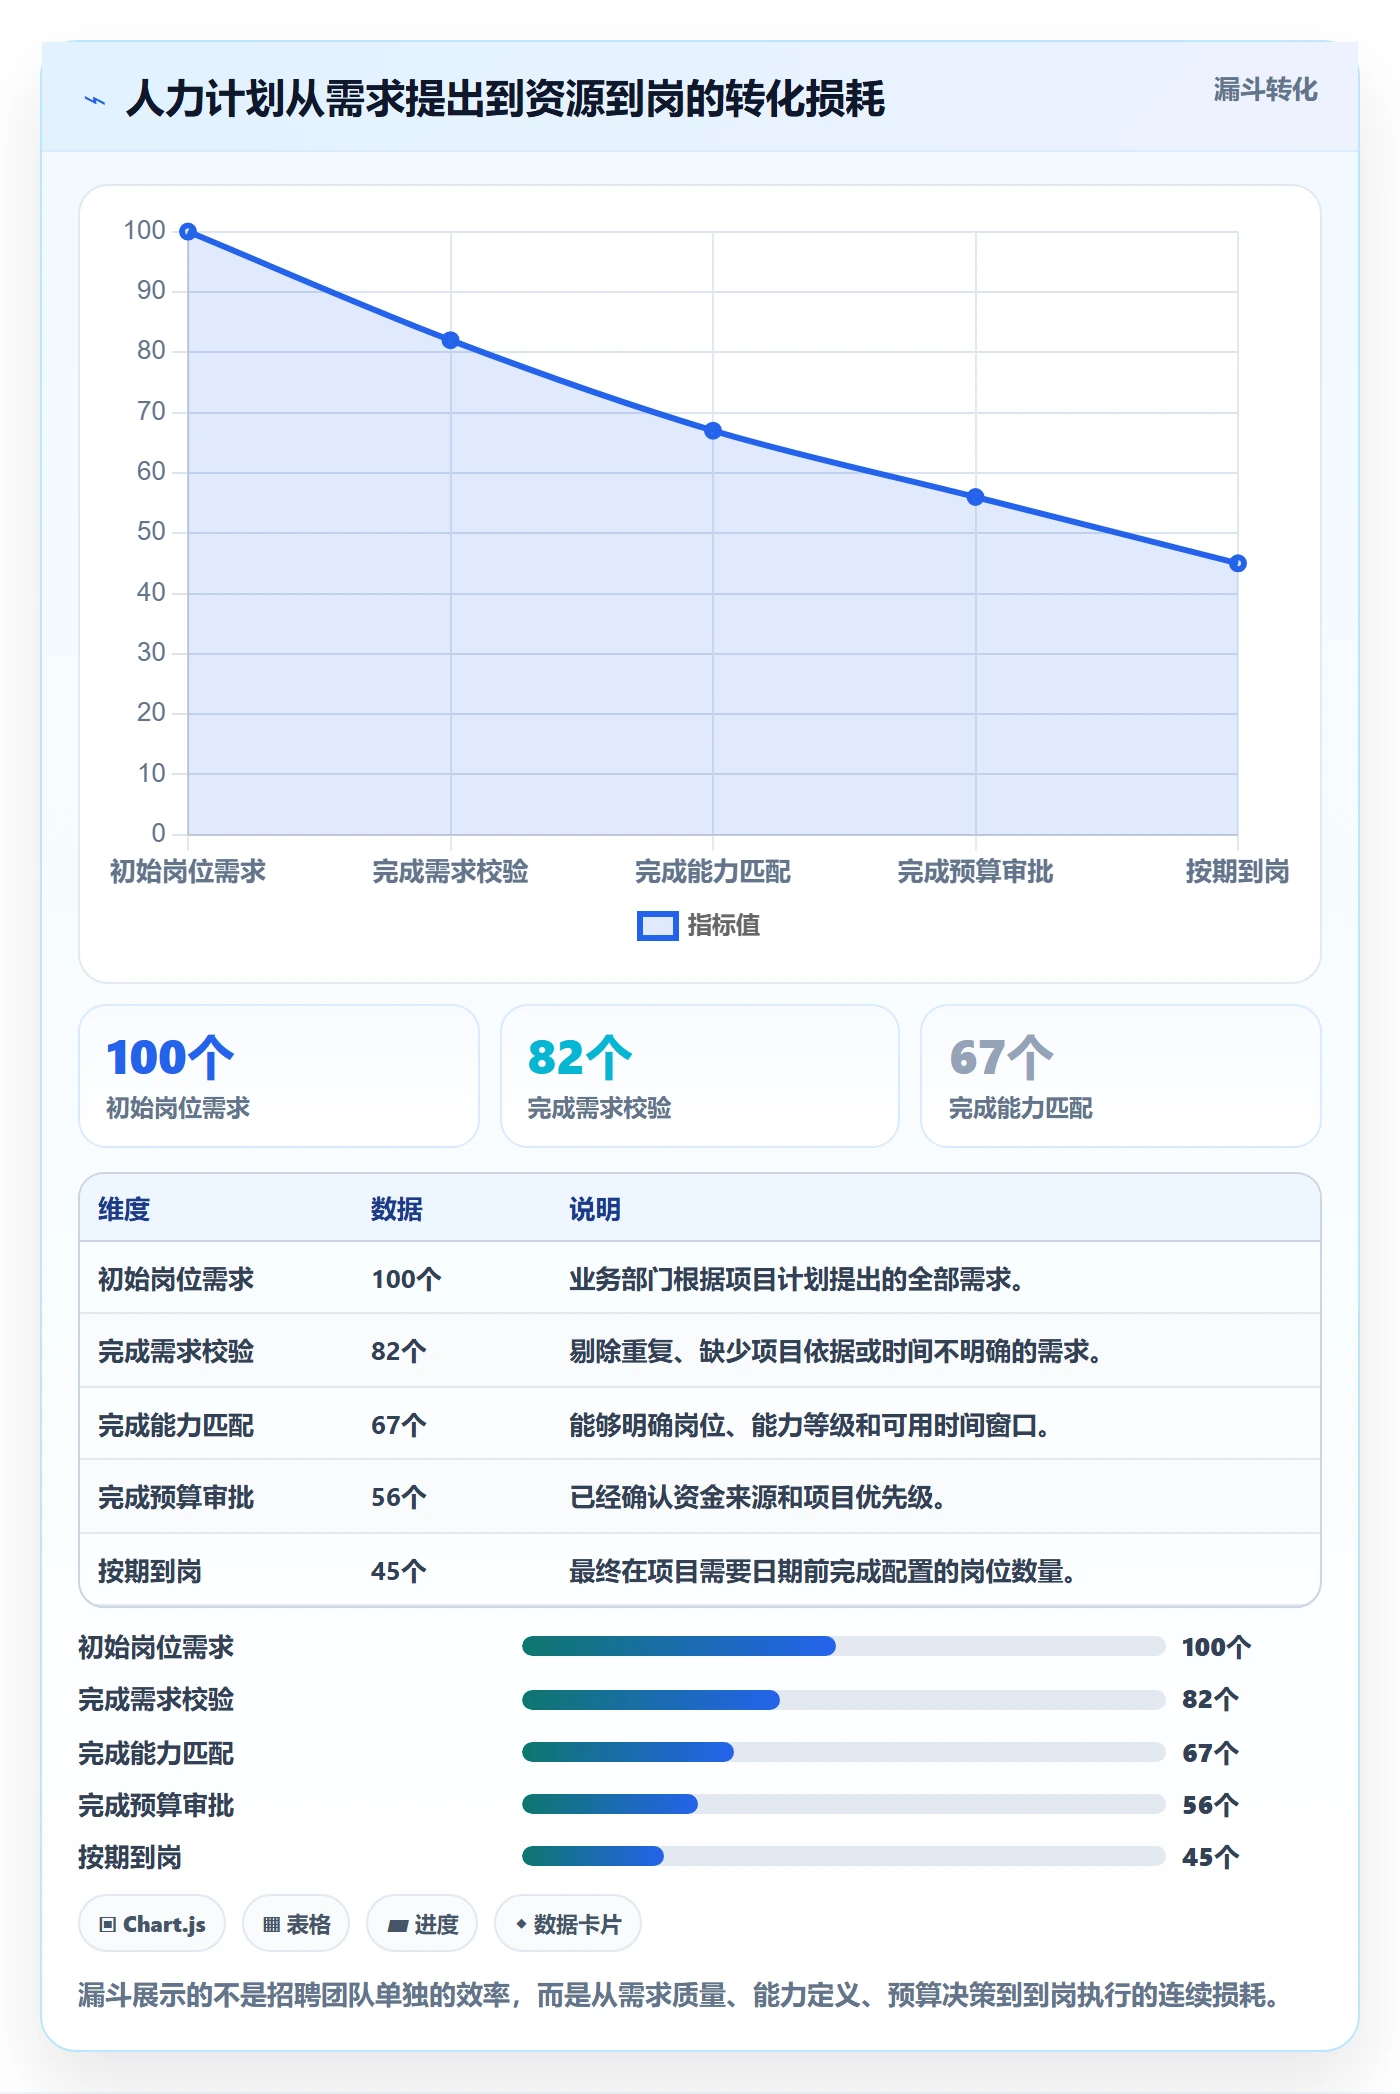This screenshot has width=1400, height=2094.
Task: Click the chart point for 按期到岗
Action: pyautogui.click(x=1238, y=563)
